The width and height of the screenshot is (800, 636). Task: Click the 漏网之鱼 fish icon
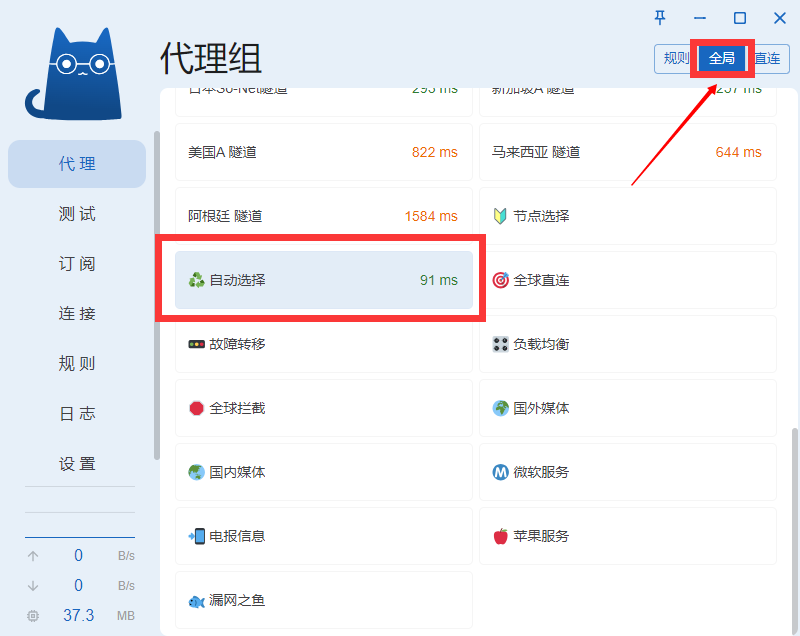click(x=197, y=601)
